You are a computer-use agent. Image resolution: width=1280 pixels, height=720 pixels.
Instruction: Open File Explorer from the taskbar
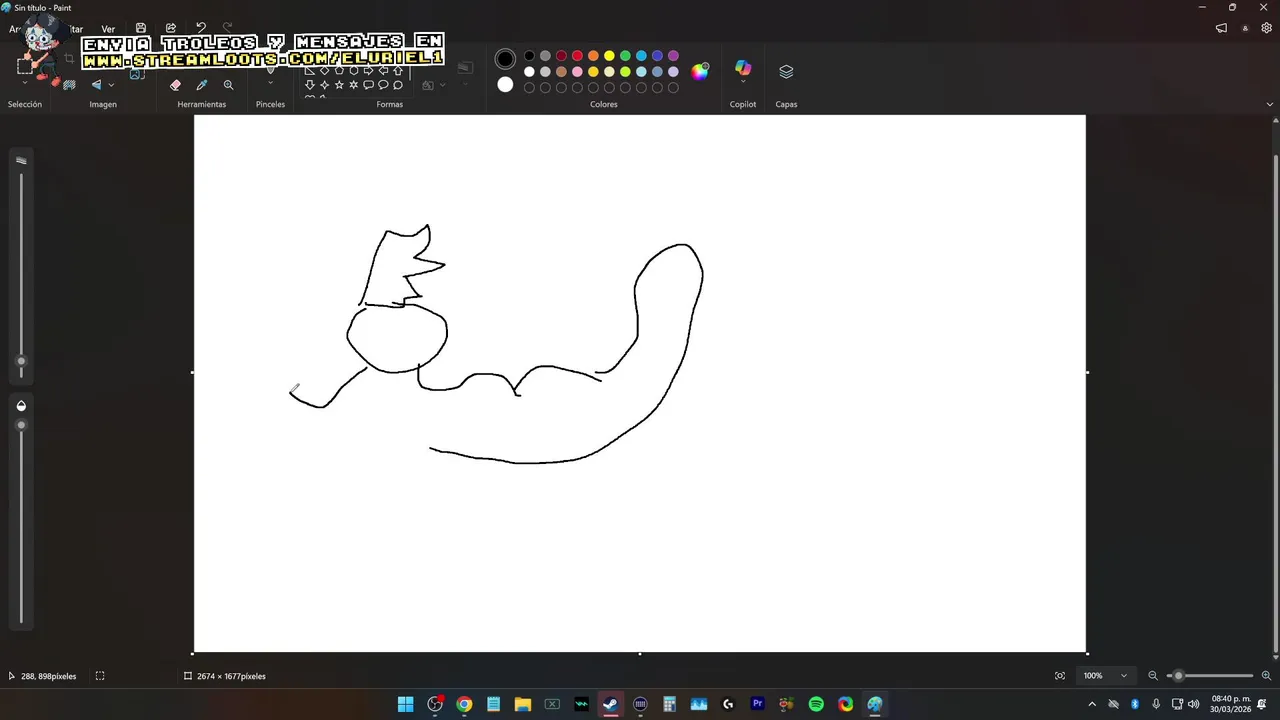523,704
